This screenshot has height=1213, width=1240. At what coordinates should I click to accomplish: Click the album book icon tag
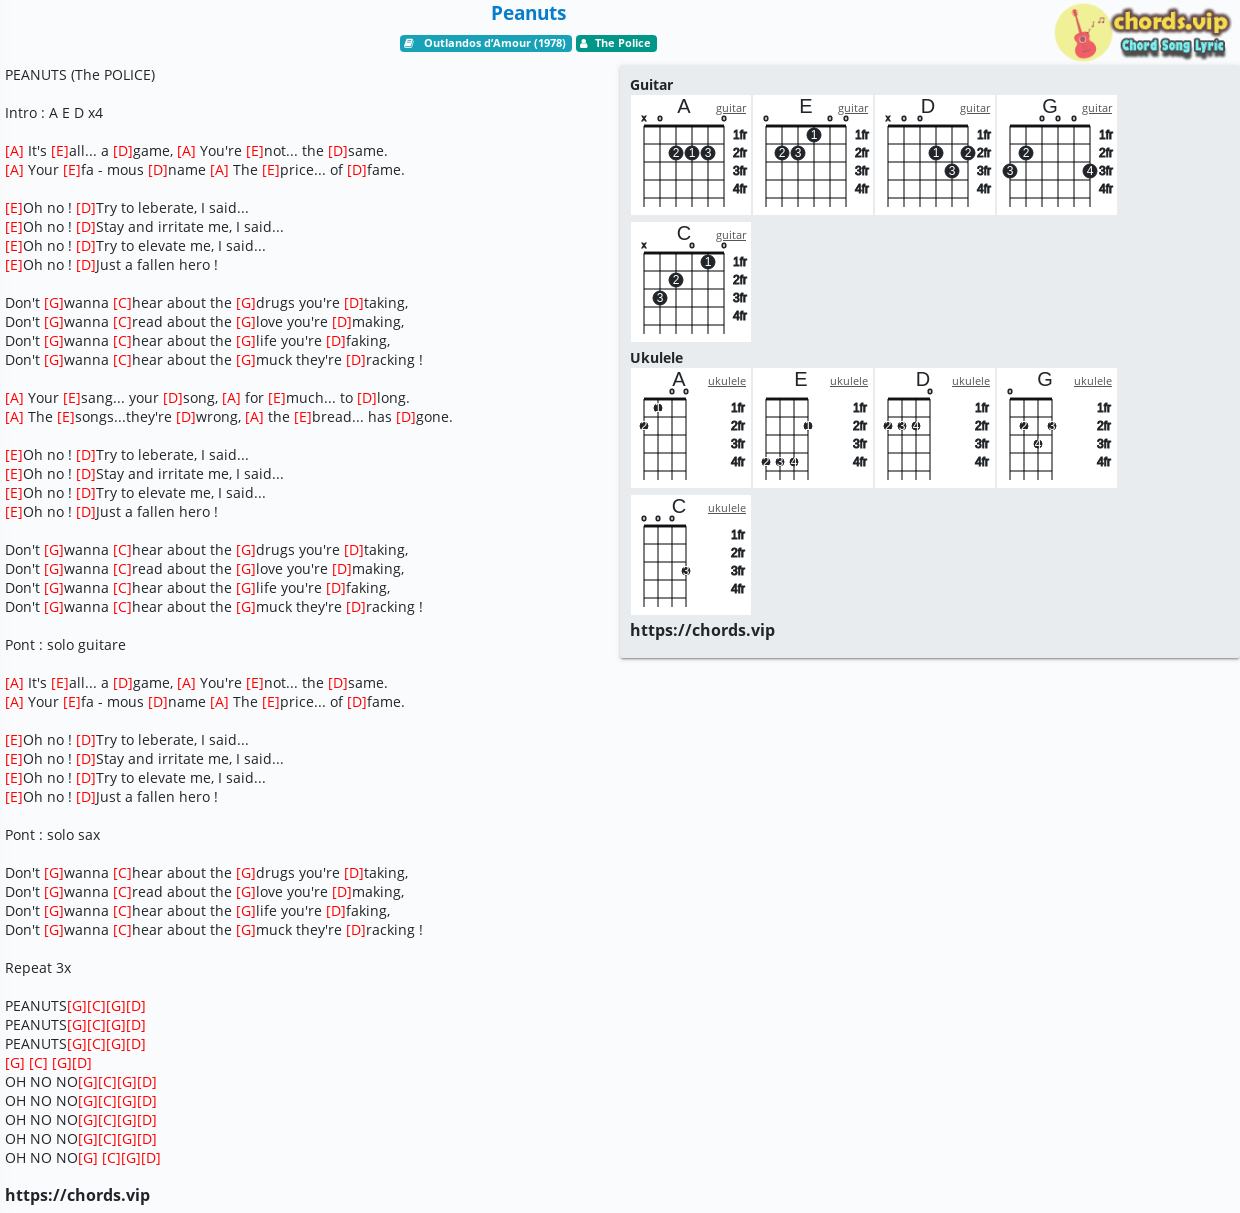pyautogui.click(x=409, y=43)
